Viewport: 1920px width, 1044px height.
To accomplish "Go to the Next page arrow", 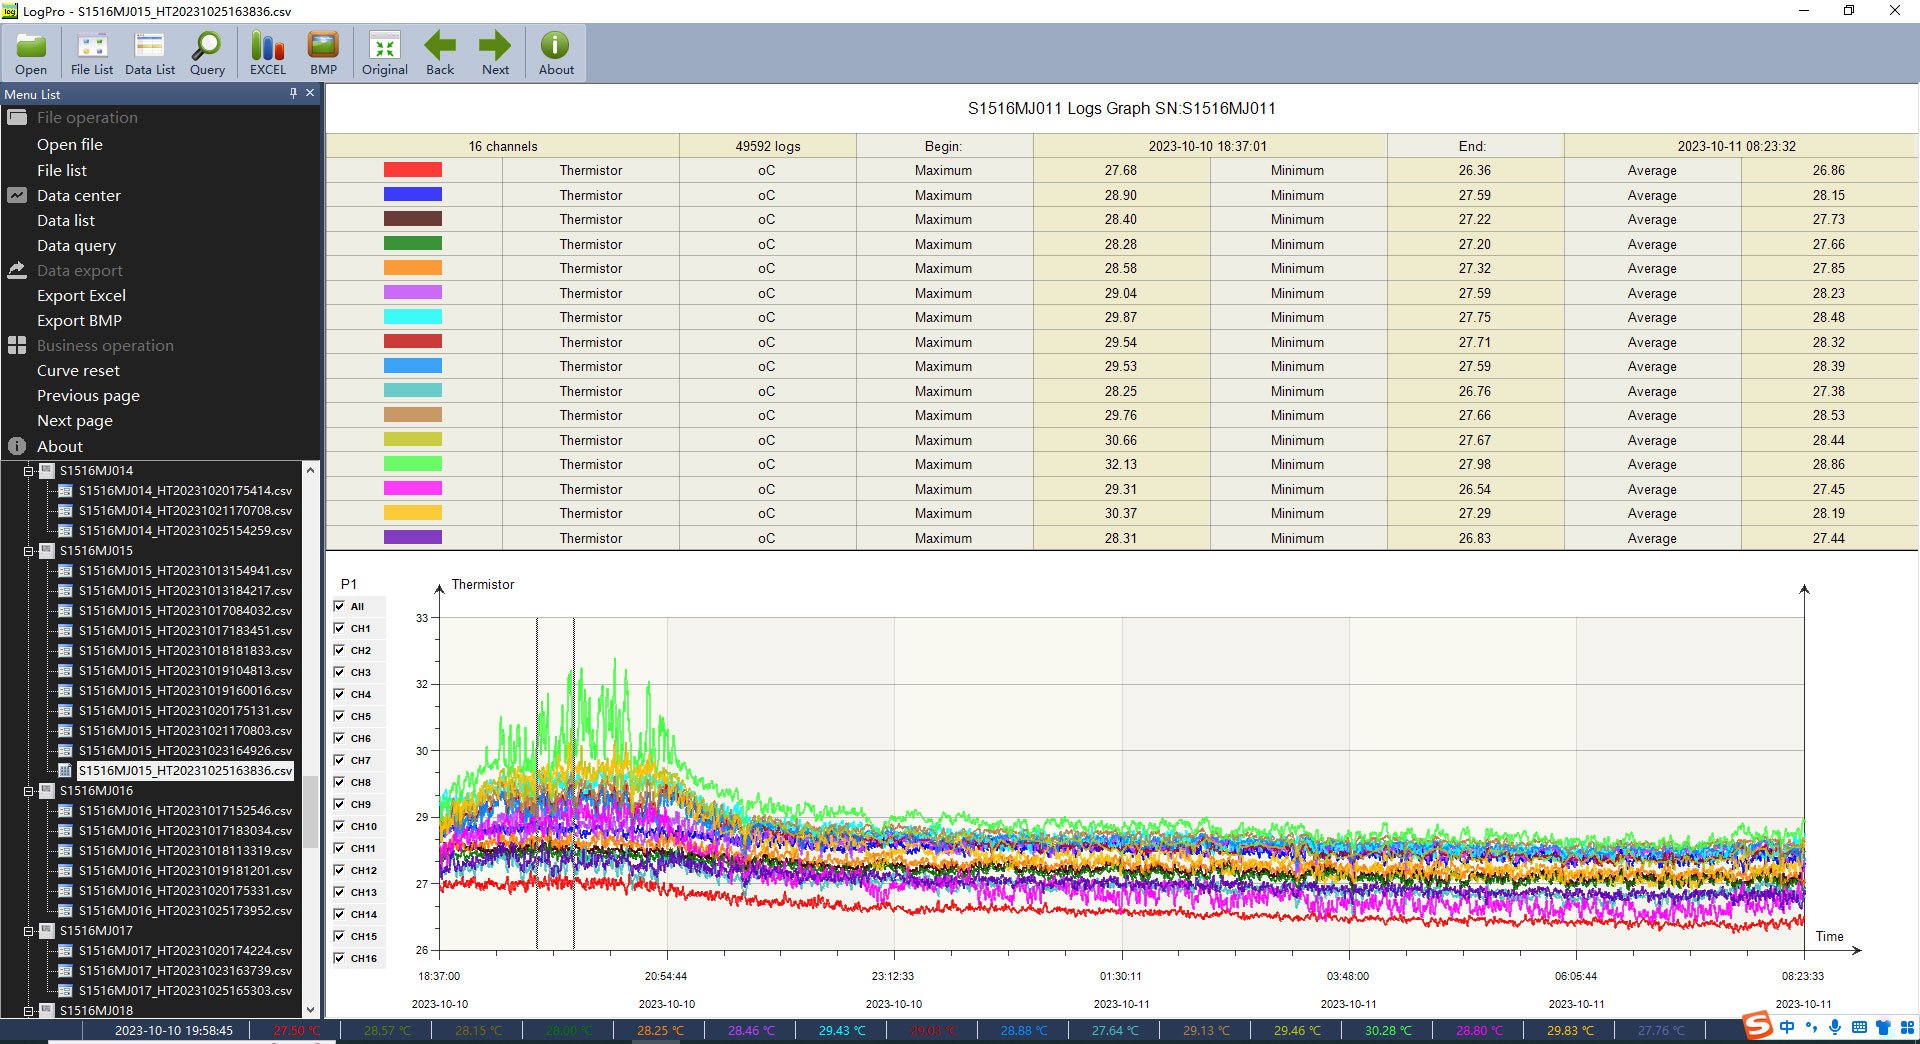I will 495,53.
